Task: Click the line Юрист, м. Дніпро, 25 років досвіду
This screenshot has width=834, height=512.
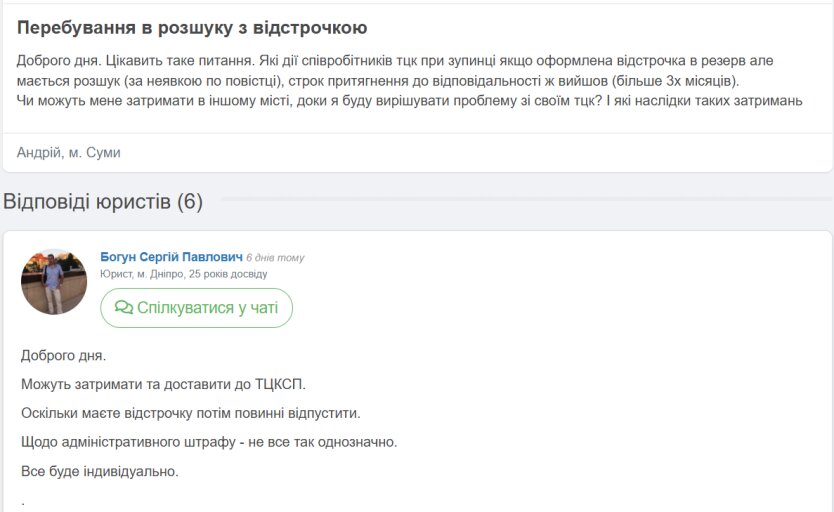Action: click(x=184, y=274)
